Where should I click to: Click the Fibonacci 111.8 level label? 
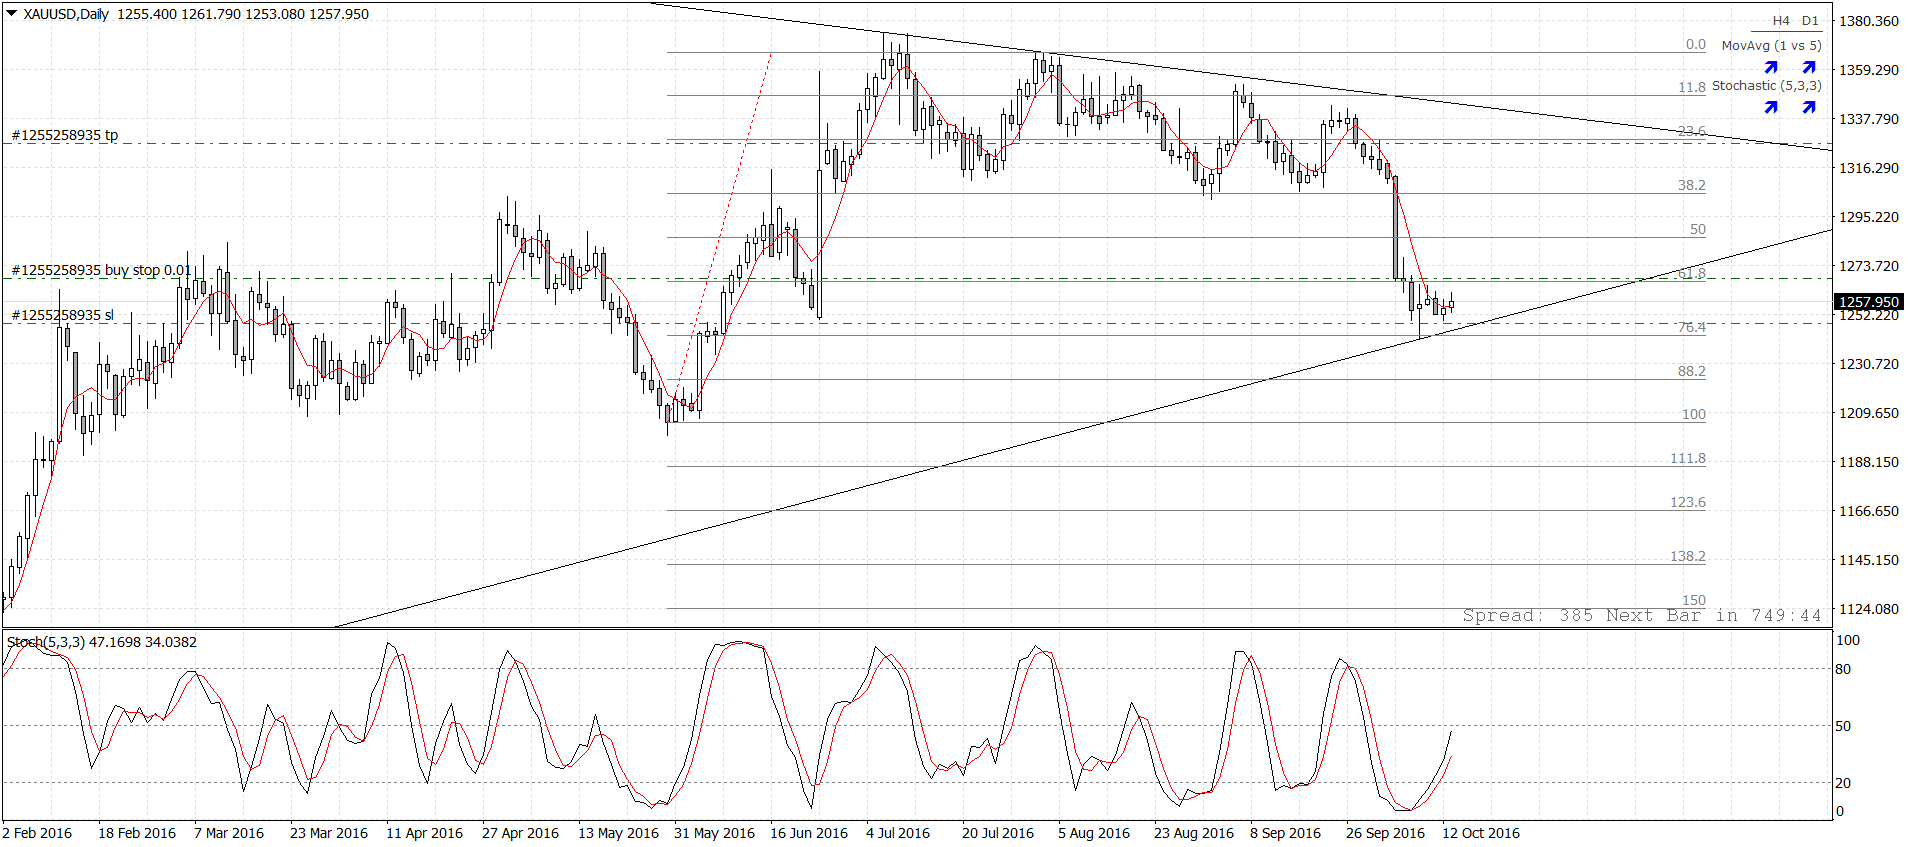1687,458
